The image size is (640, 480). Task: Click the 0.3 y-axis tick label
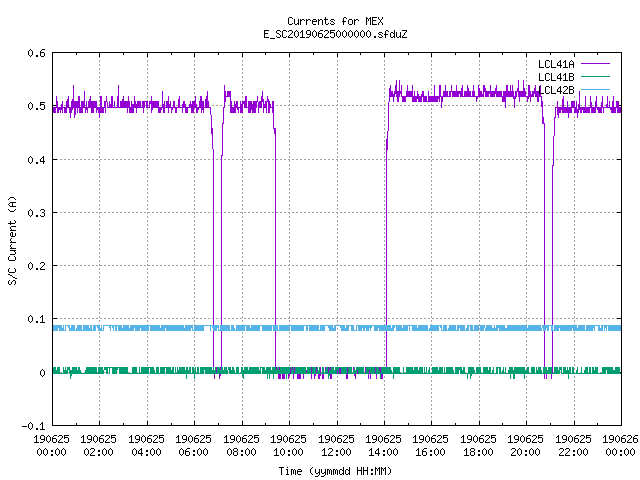pyautogui.click(x=36, y=213)
